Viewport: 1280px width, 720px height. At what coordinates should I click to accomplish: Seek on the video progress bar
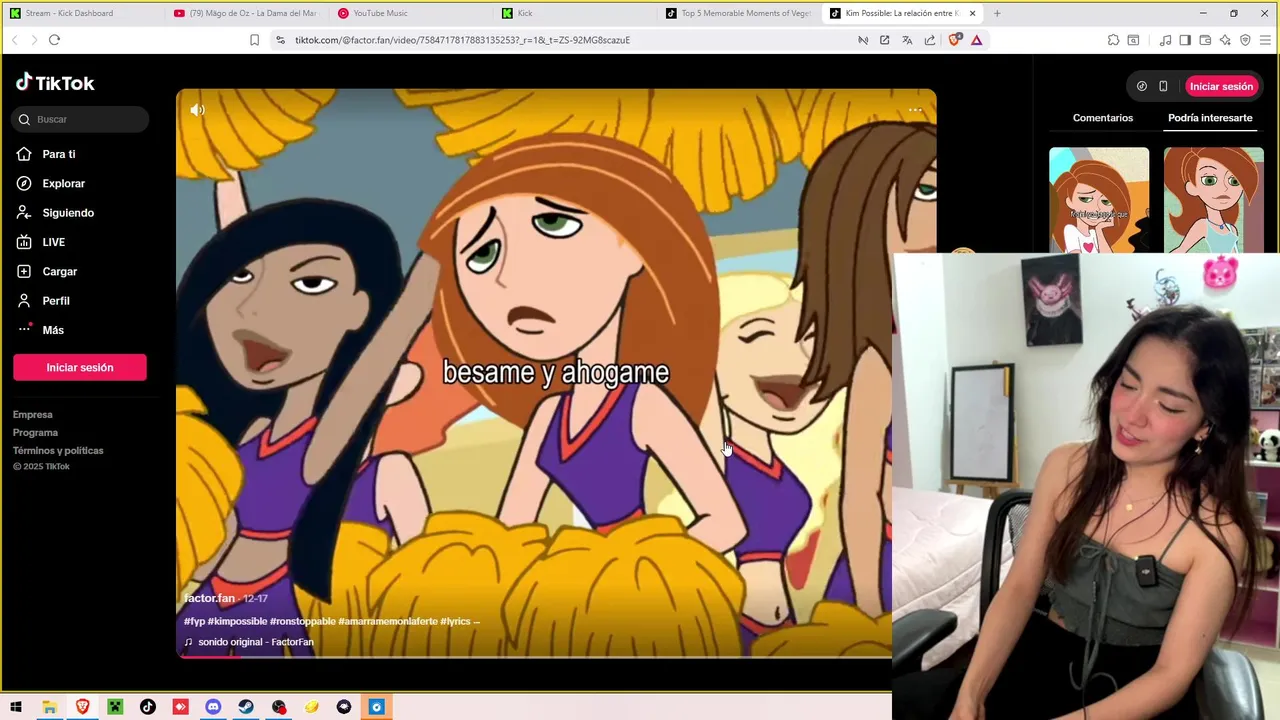[534, 657]
